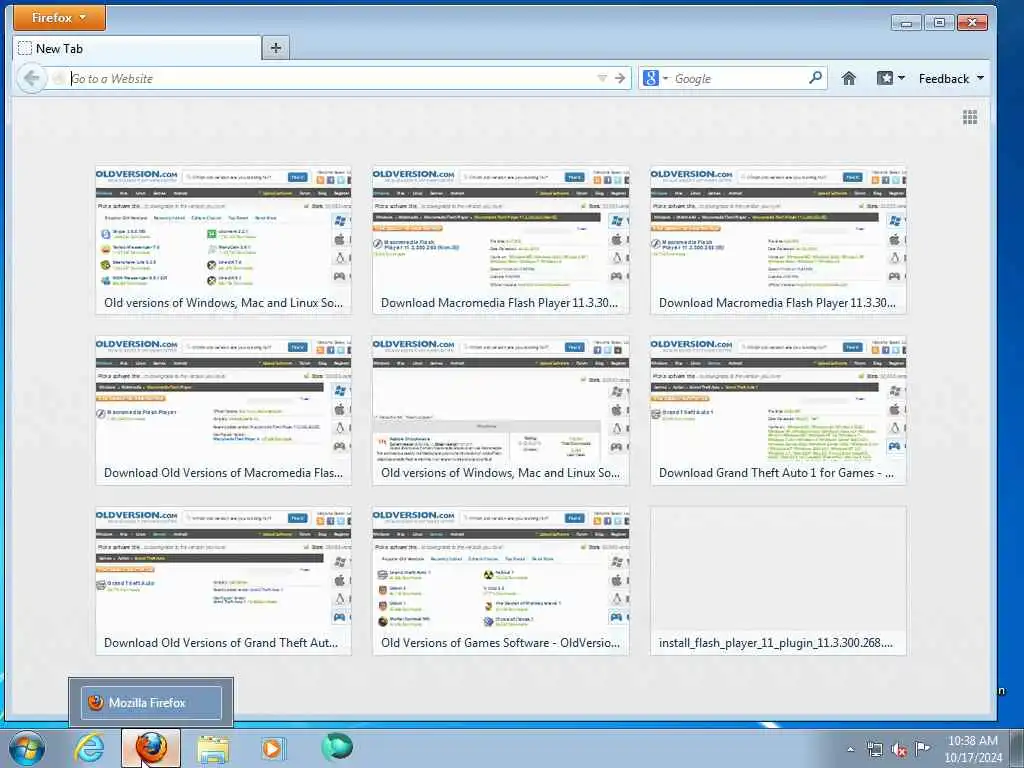This screenshot has height=768, width=1024.
Task: Click the Go arrow in the address bar
Action: pos(620,78)
